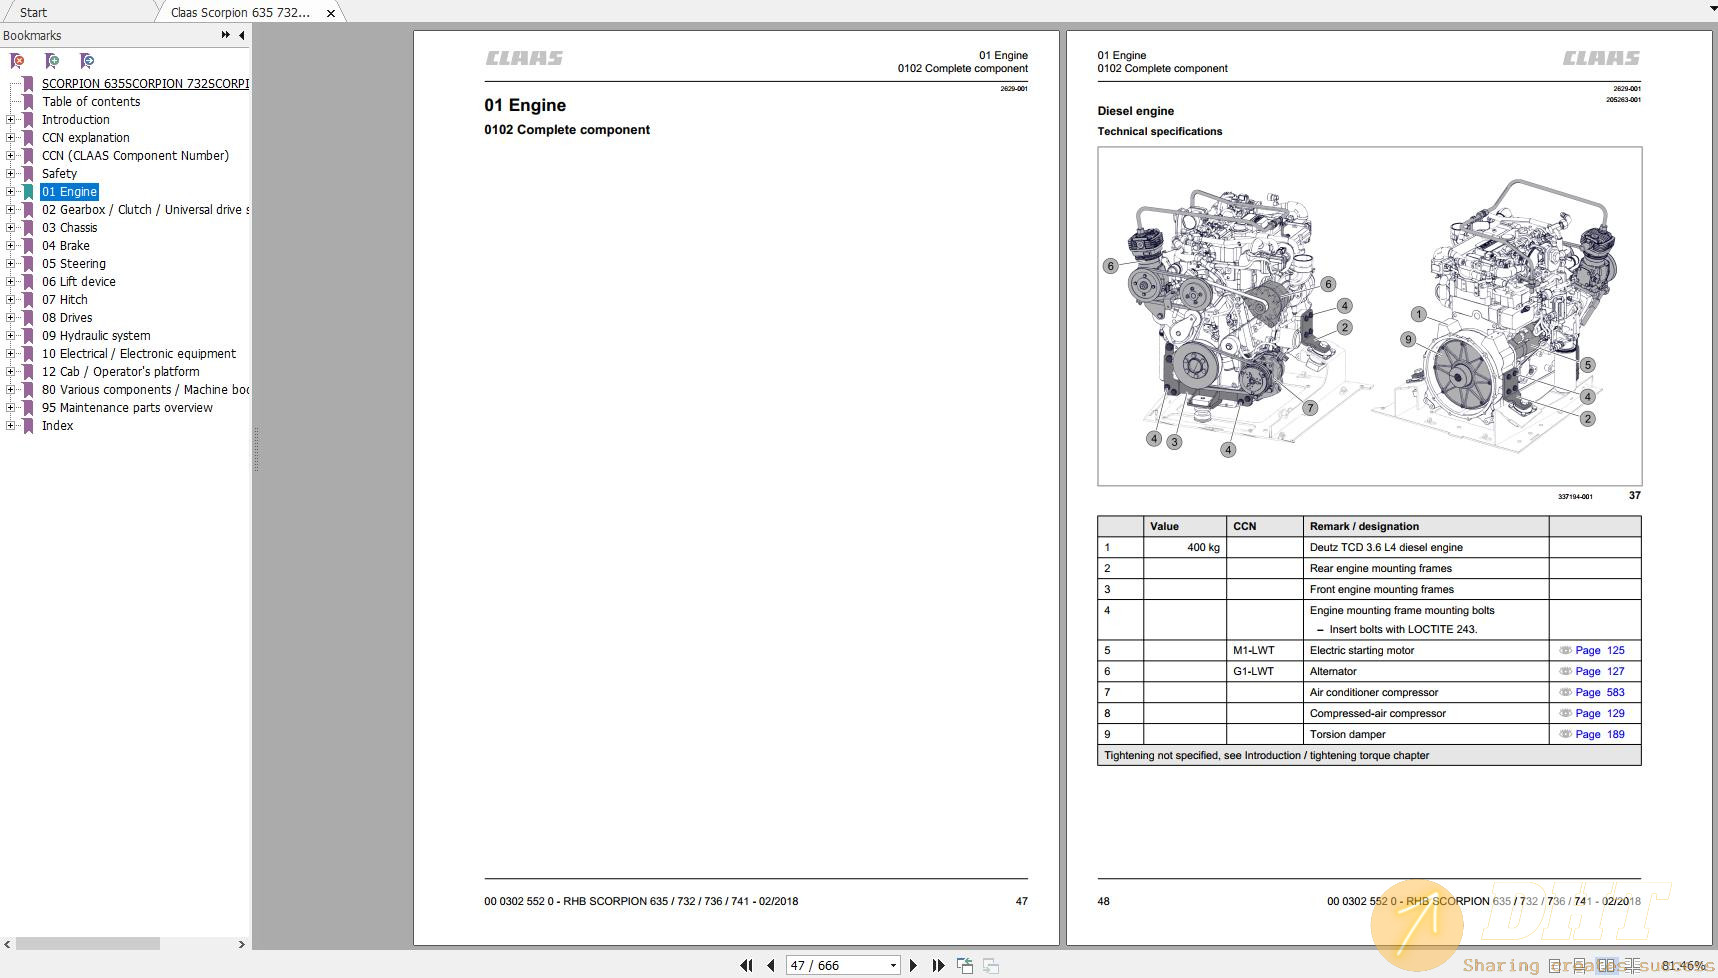Follow the Page 189 link for Torsion damper
This screenshot has height=978, width=1718.
pos(1600,734)
